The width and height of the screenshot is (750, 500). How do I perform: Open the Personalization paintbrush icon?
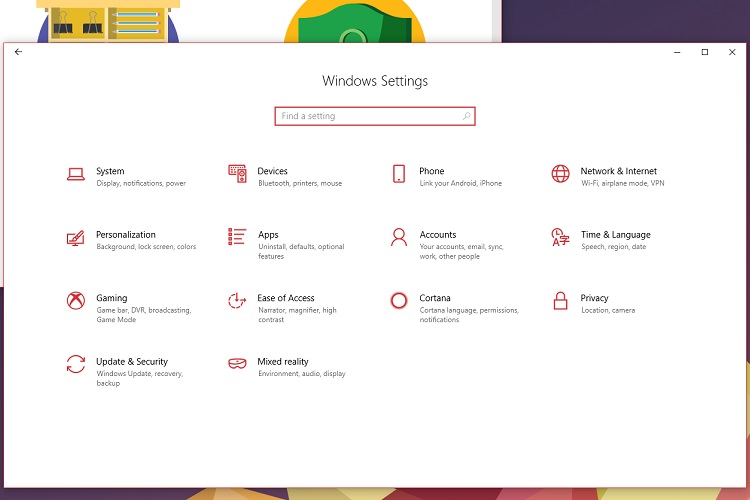(x=76, y=238)
